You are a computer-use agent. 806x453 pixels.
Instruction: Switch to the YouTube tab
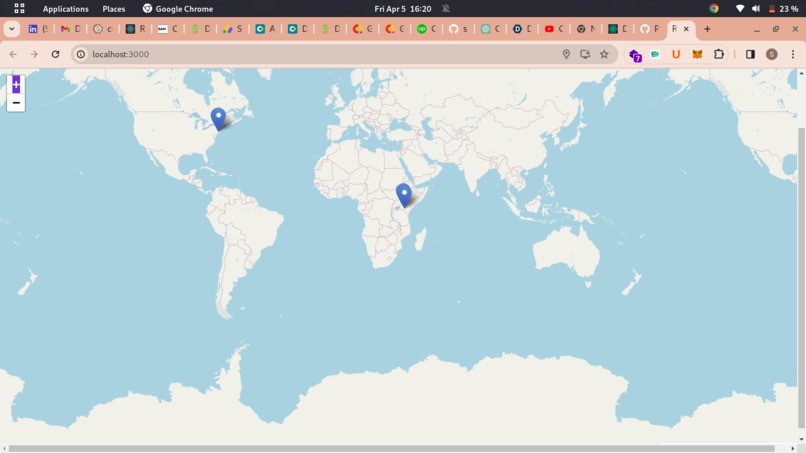(554, 29)
